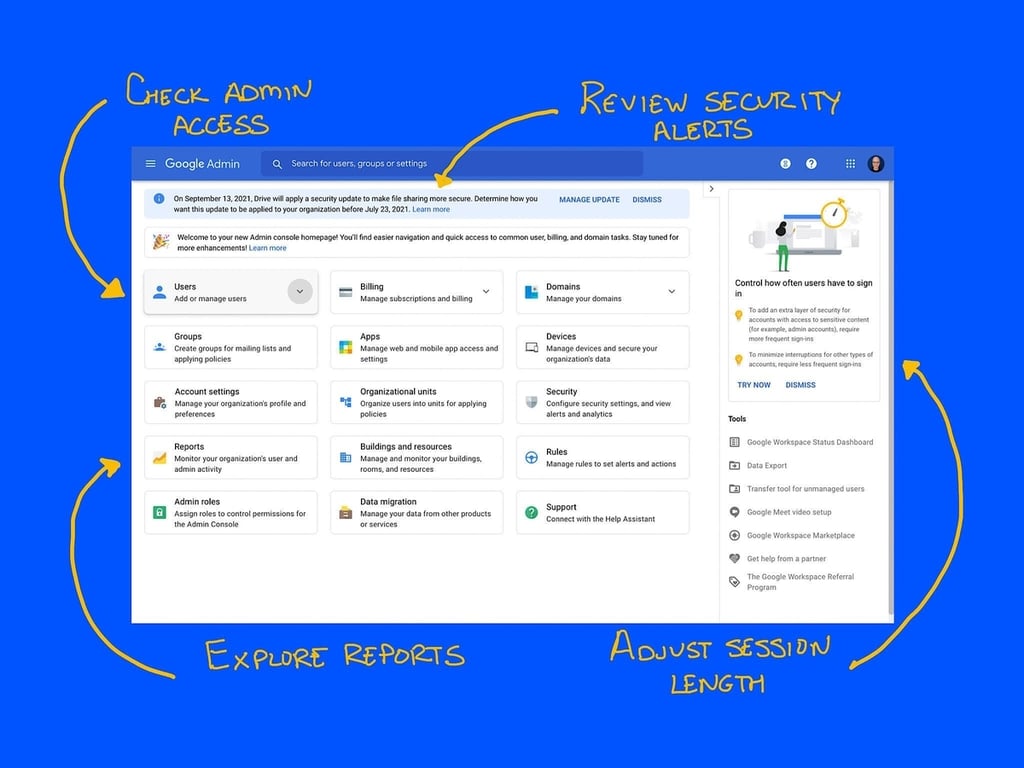Open the Data Export tool link
This screenshot has height=768, width=1024.
tap(767, 466)
